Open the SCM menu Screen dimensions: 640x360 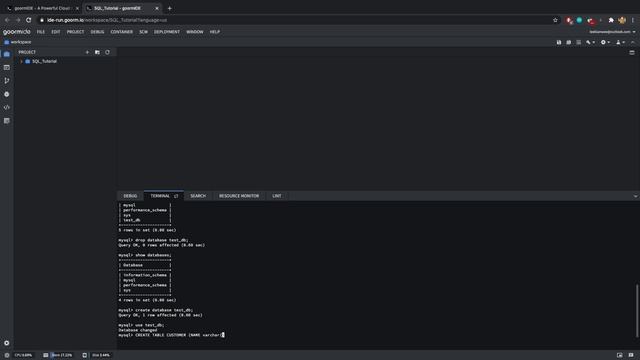(x=143, y=32)
